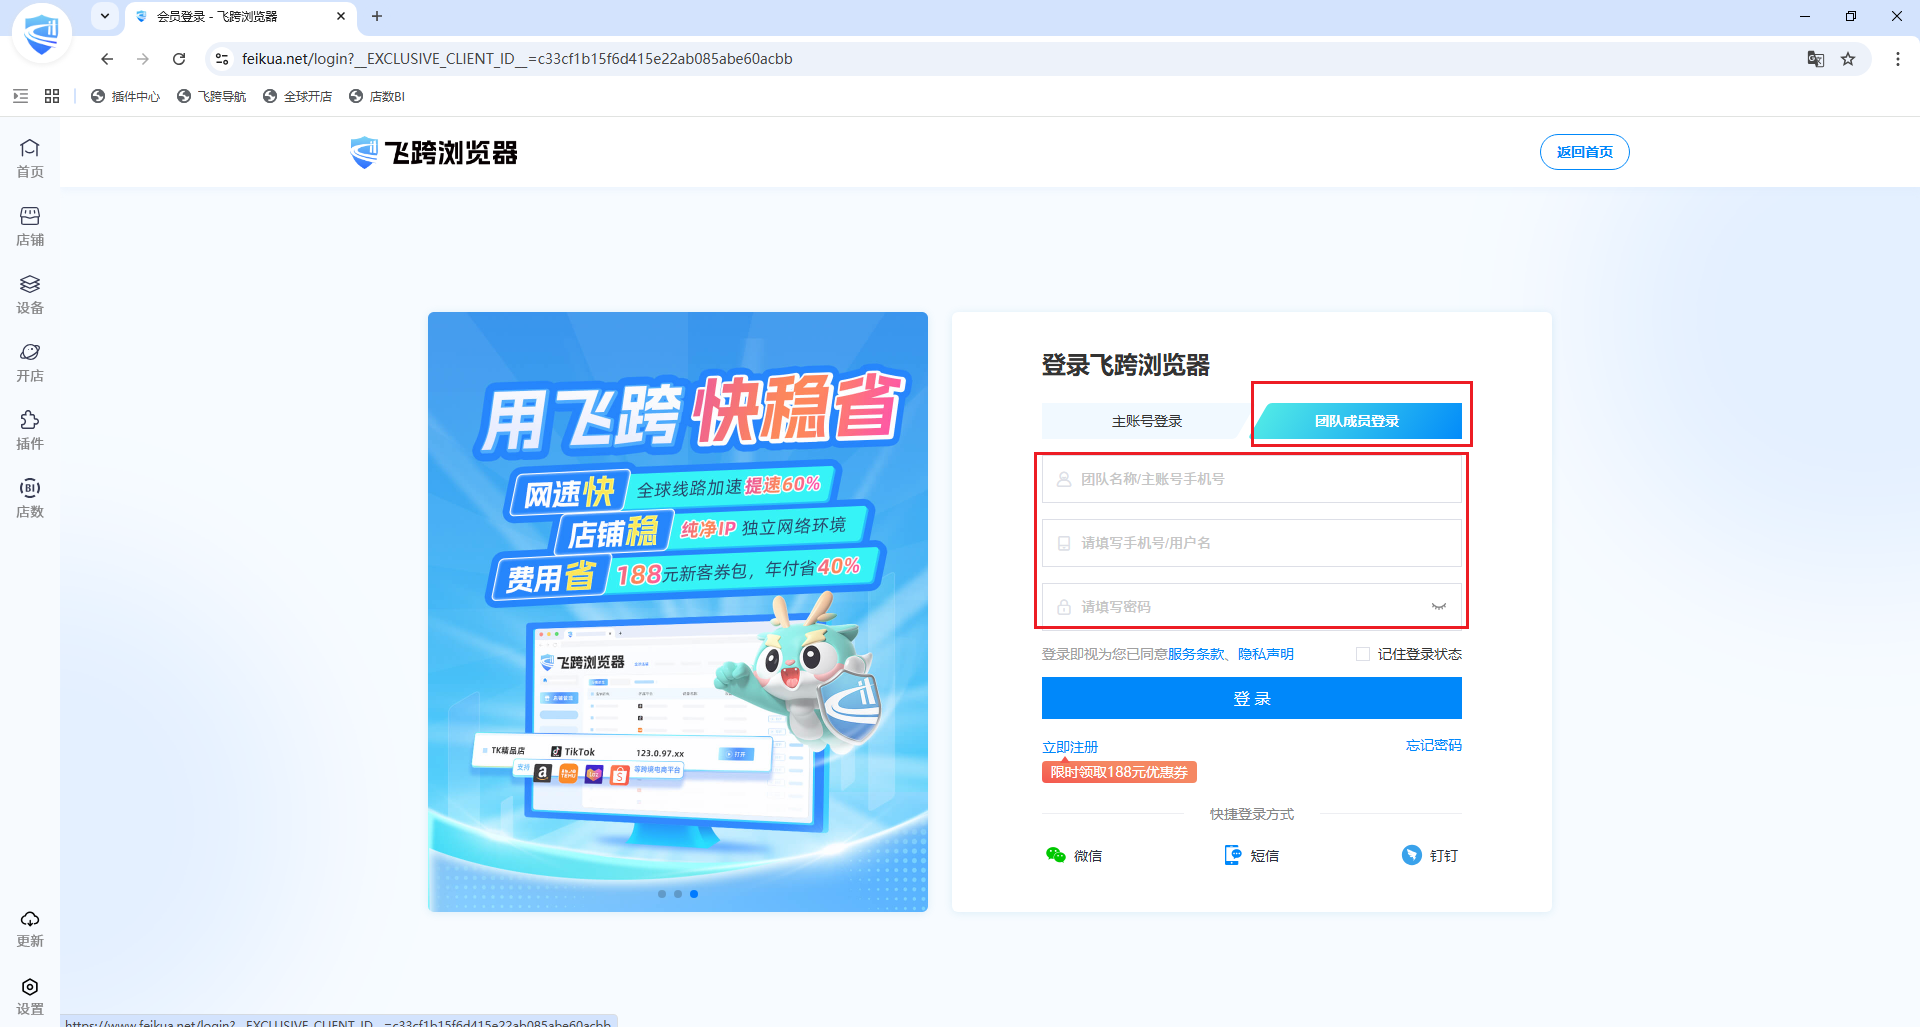1920x1027 pixels.
Task: Click the browser back arrow
Action: coord(107,59)
